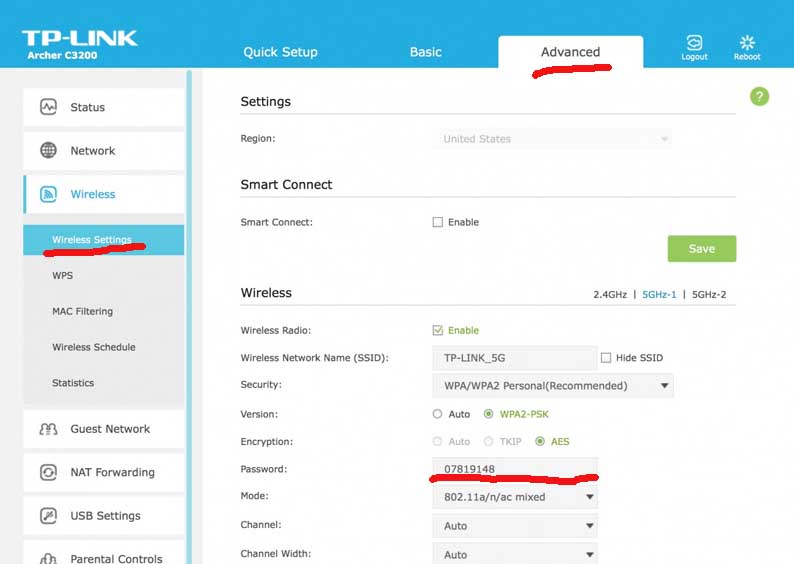Open the green help question mark
This screenshot has width=794, height=564.
coord(759,96)
